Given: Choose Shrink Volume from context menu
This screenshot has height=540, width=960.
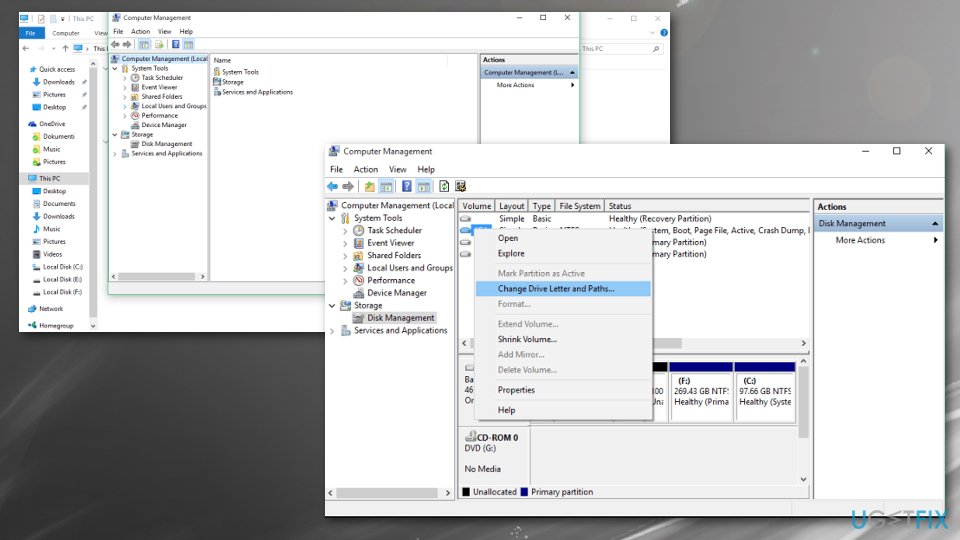Looking at the screenshot, I should click(x=563, y=339).
